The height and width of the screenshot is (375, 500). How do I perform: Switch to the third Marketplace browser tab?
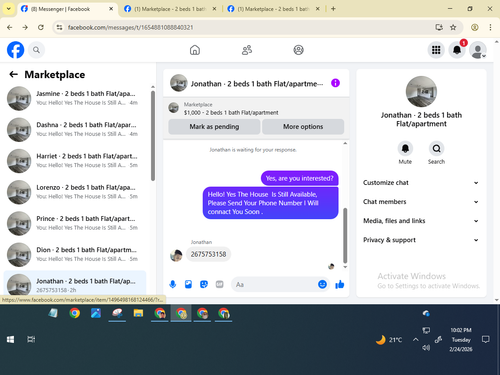273,9
